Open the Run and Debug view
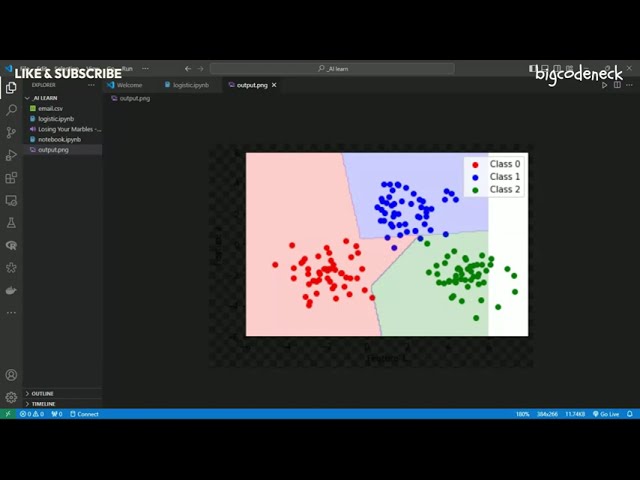Screen dimensions: 640x480 coord(11,155)
